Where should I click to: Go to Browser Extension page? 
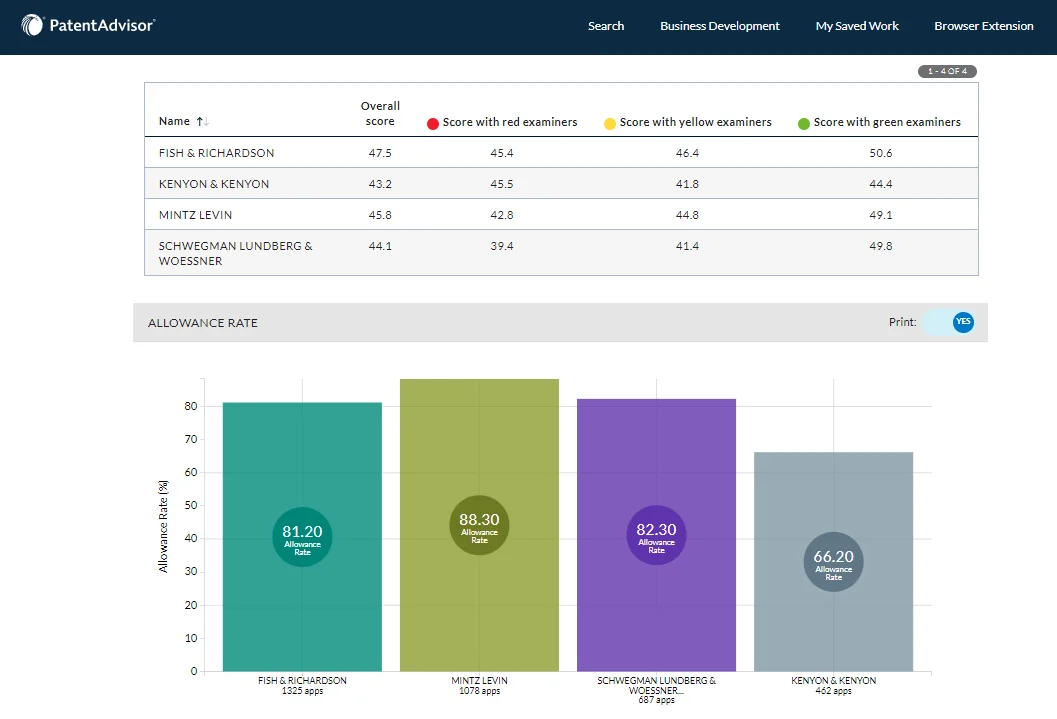pos(983,26)
